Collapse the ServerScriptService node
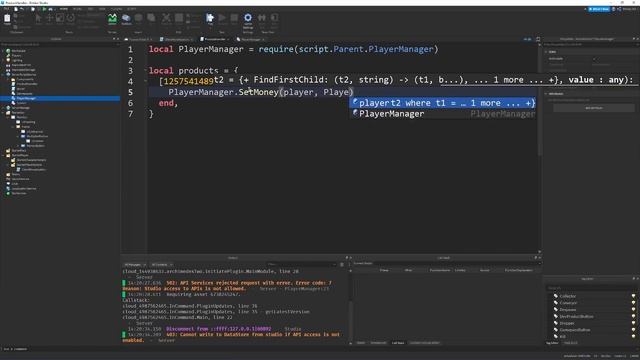Screen dimensions: 640x360 3,74
